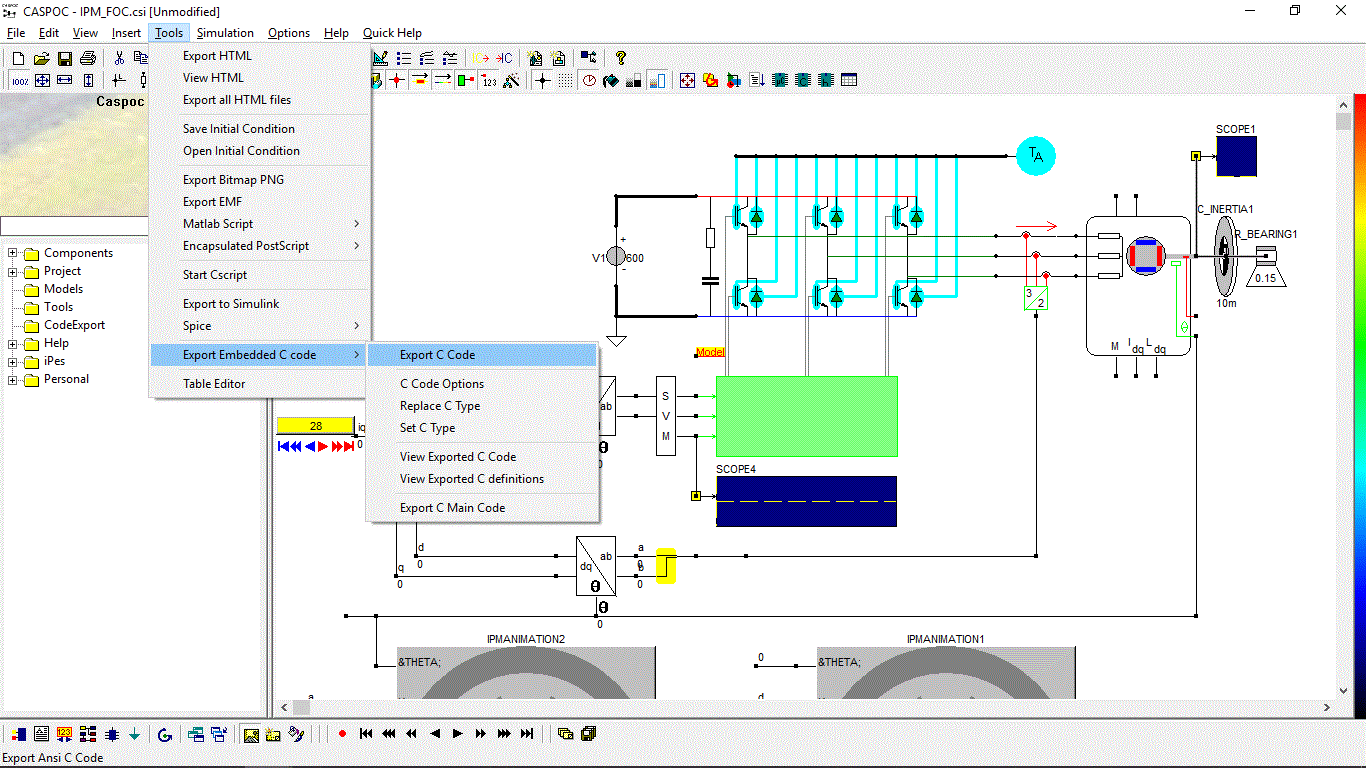Screen dimensions: 1366x768
Task: Click the 100% zoom toolbar icon
Action: click(x=20, y=80)
